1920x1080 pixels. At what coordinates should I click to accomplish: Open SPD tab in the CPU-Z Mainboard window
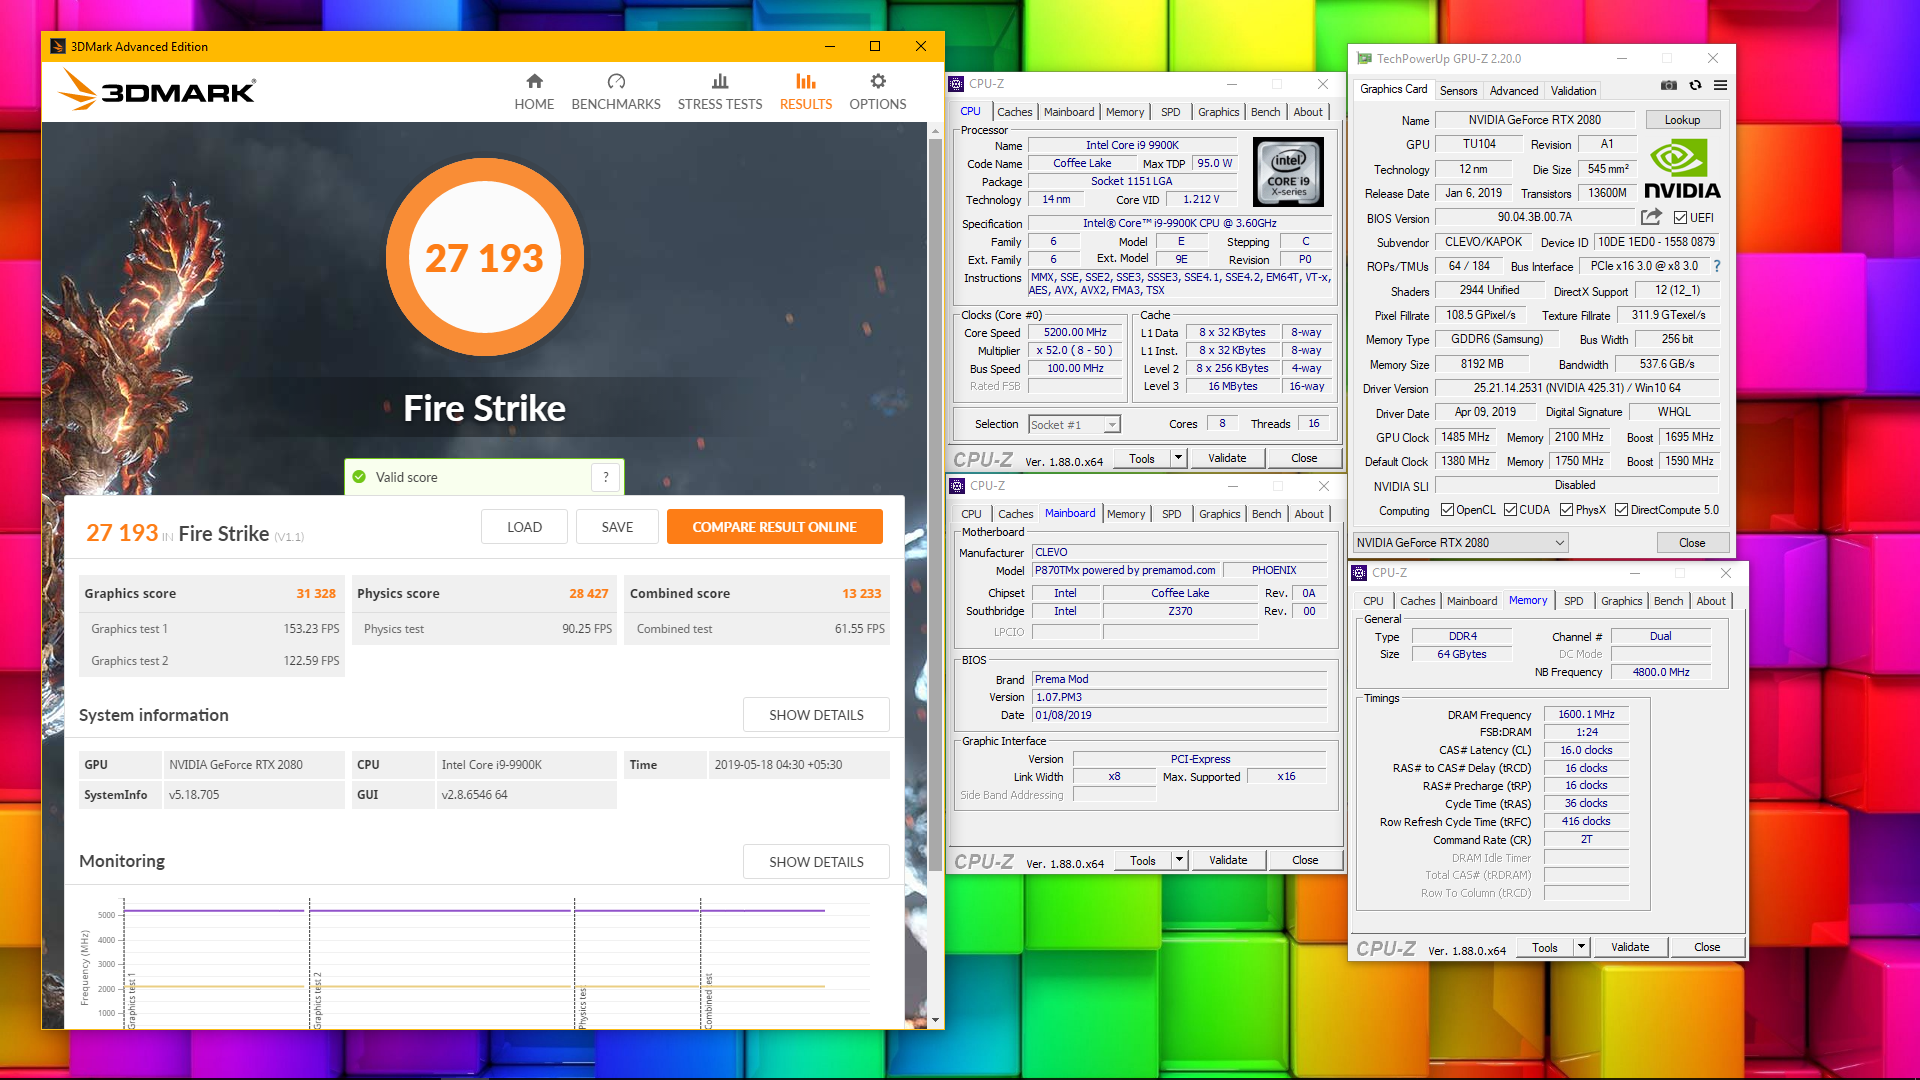1171,514
